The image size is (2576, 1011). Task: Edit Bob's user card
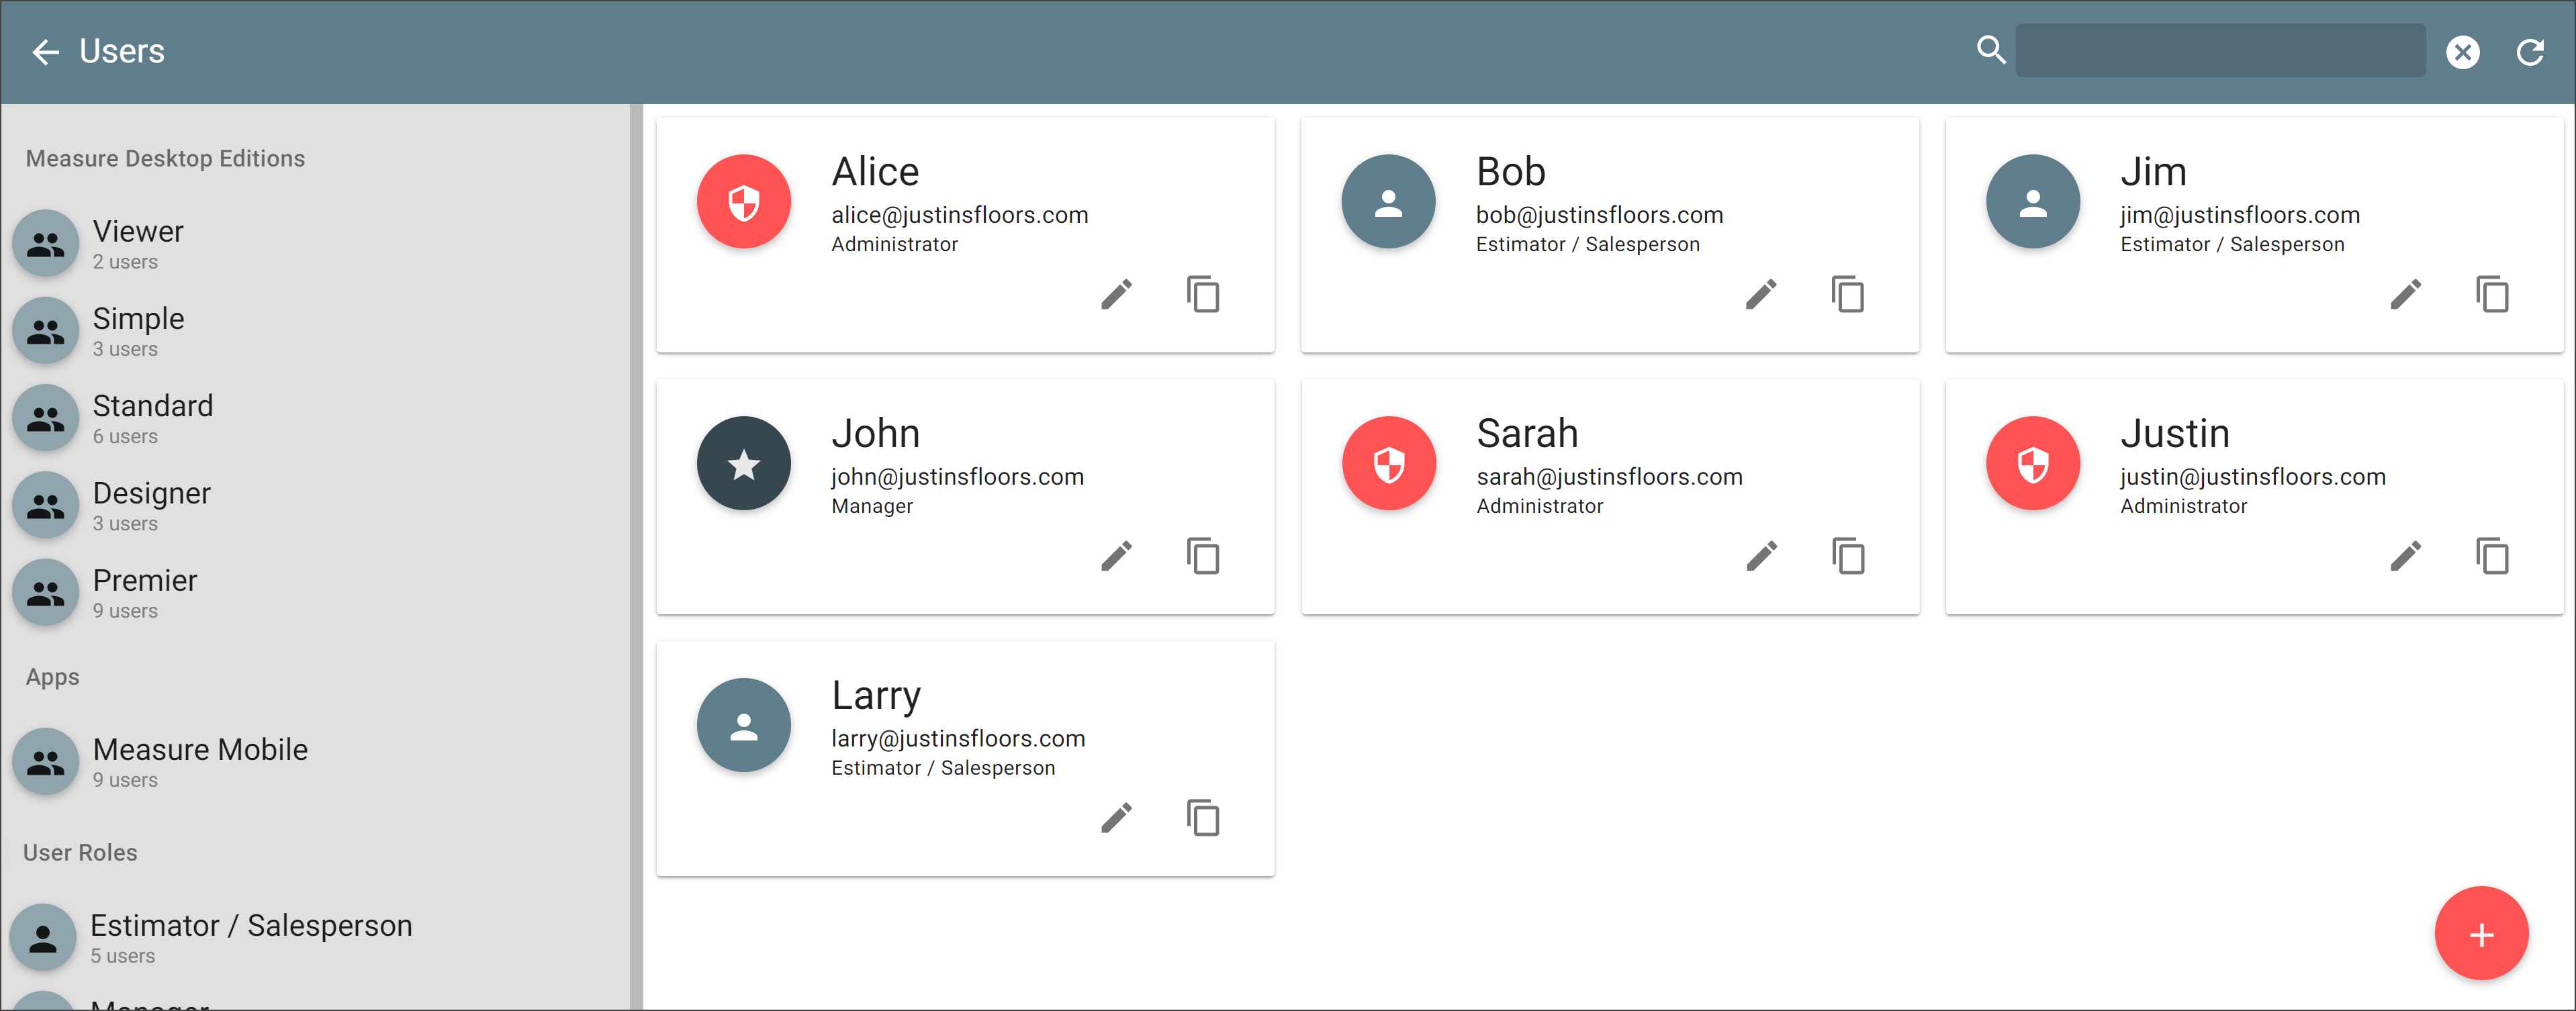[1762, 295]
